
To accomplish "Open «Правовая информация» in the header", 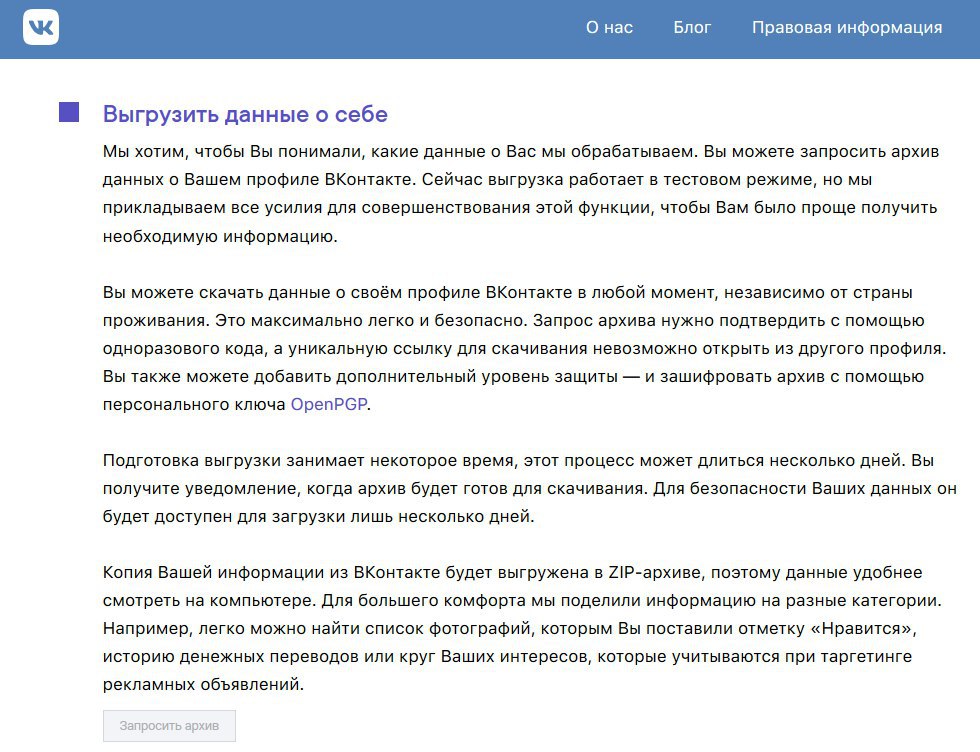I will [x=847, y=28].
